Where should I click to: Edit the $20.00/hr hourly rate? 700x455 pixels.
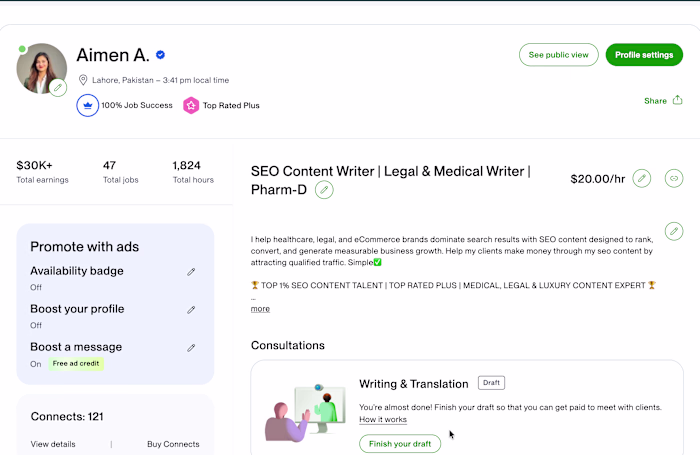(x=642, y=179)
